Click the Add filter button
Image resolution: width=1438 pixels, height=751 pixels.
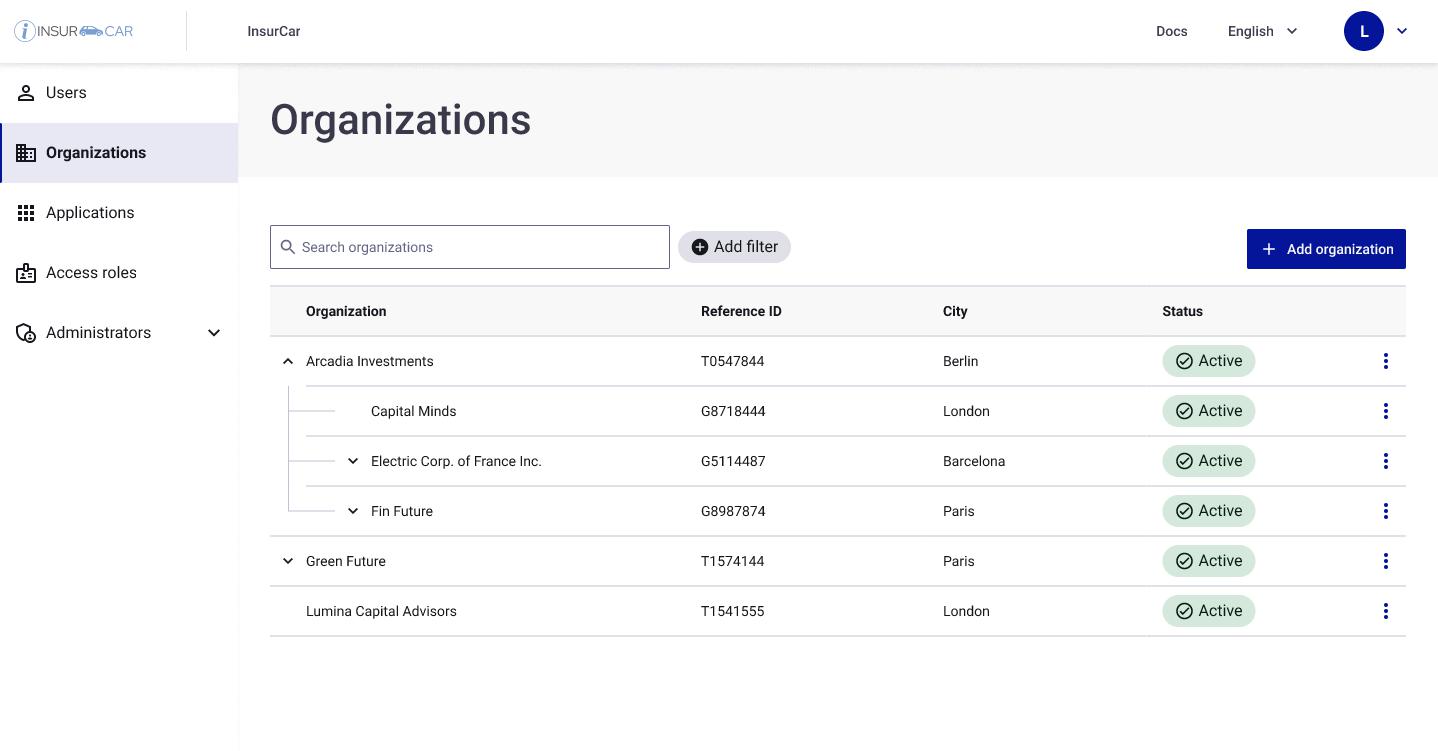(734, 246)
